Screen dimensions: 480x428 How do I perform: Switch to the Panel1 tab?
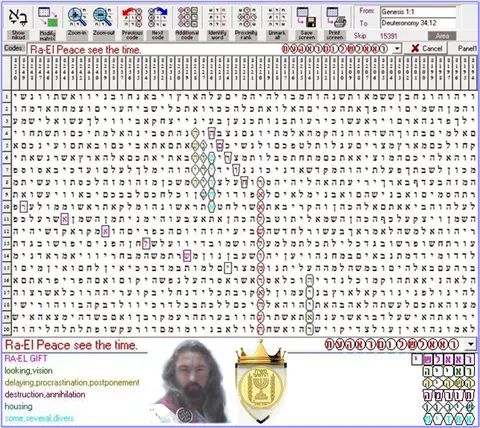pyautogui.click(x=467, y=49)
